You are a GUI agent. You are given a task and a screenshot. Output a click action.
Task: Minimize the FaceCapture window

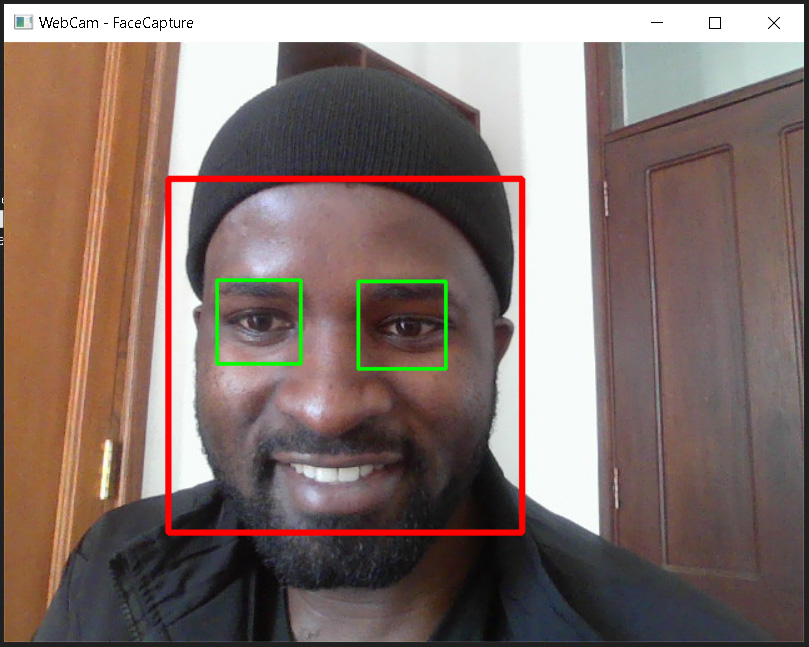657,22
